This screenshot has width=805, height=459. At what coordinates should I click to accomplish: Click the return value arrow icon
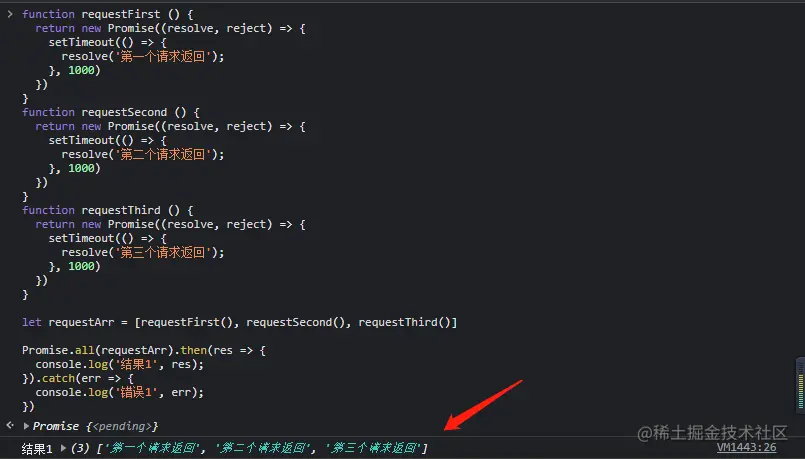click(x=10, y=425)
